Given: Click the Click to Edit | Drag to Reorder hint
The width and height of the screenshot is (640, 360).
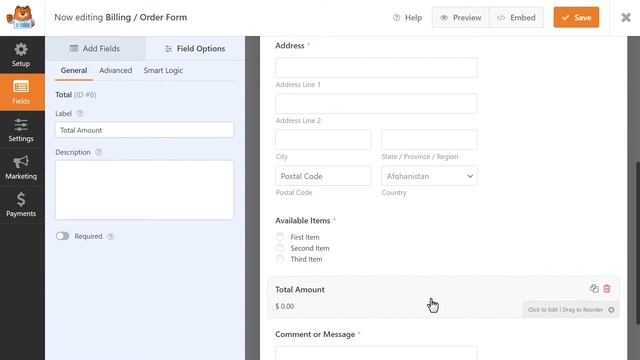Looking at the screenshot, I should pyautogui.click(x=571, y=310).
